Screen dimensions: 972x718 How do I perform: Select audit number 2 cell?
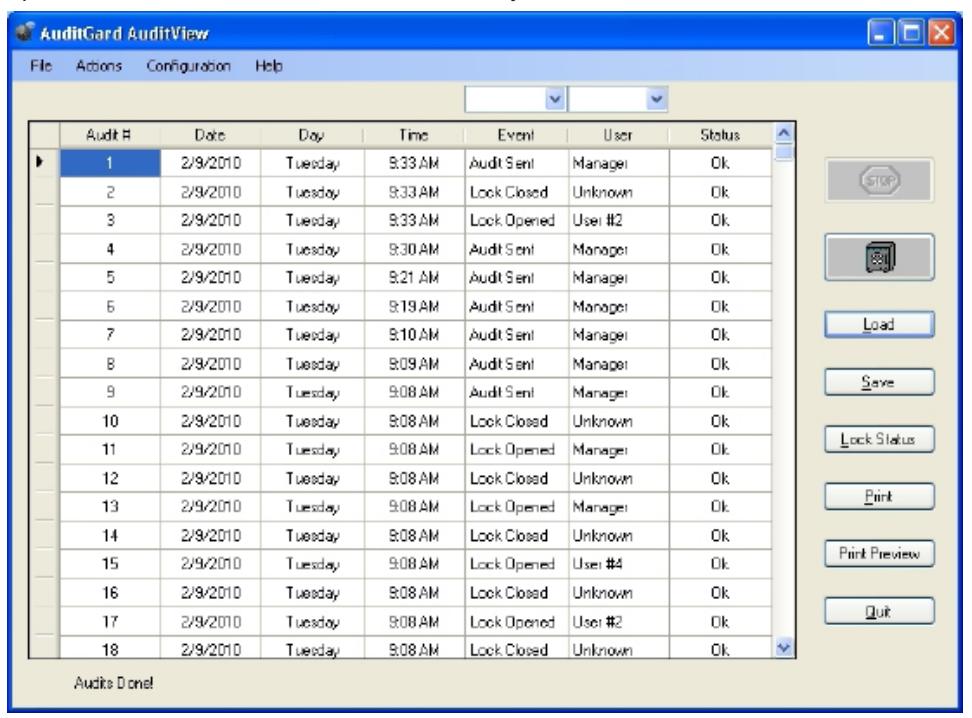point(110,192)
